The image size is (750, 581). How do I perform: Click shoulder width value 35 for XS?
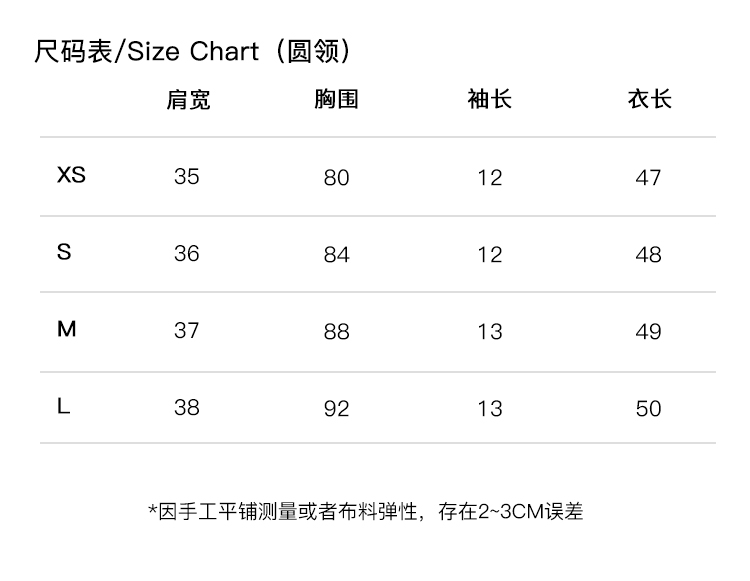(x=187, y=176)
